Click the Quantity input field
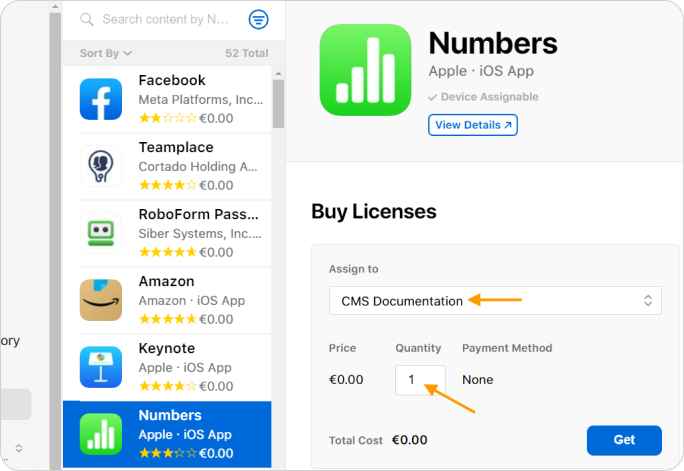 (420, 380)
